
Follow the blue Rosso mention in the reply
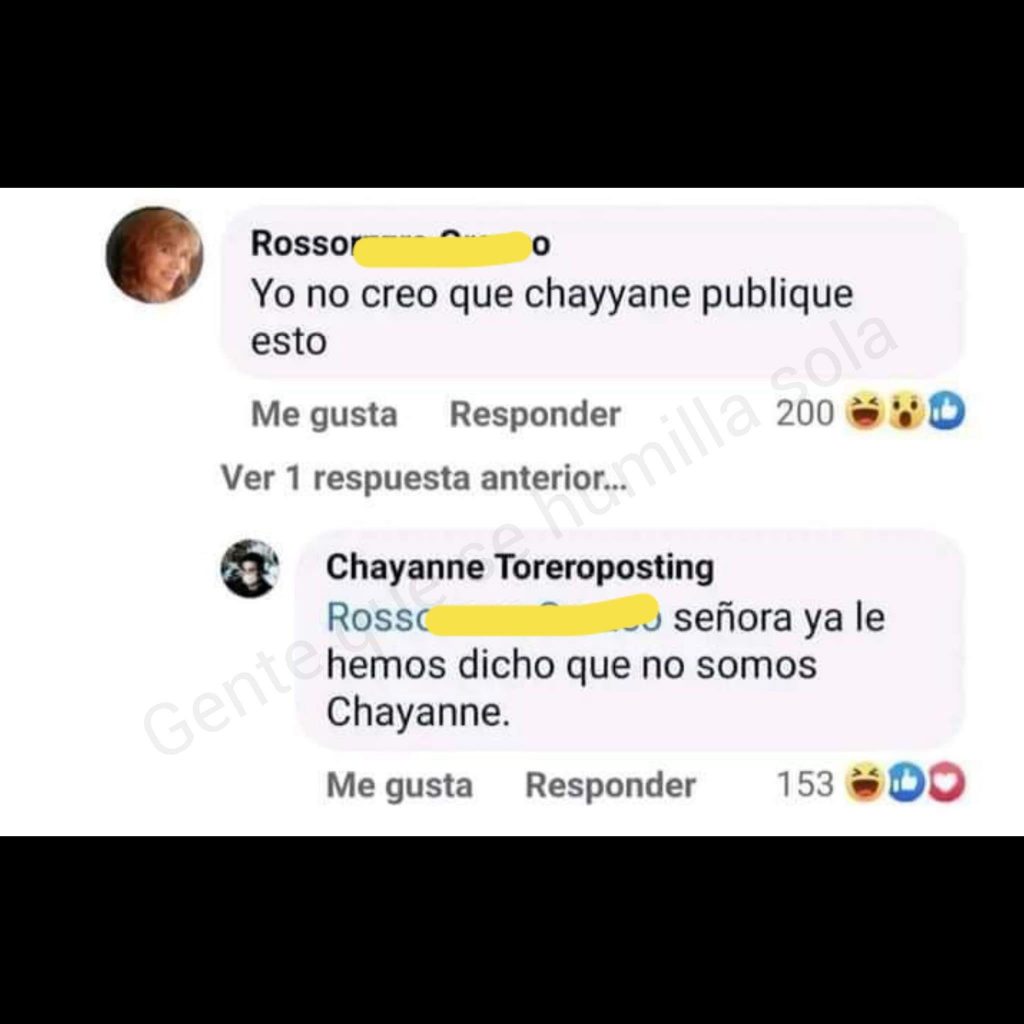click(494, 616)
